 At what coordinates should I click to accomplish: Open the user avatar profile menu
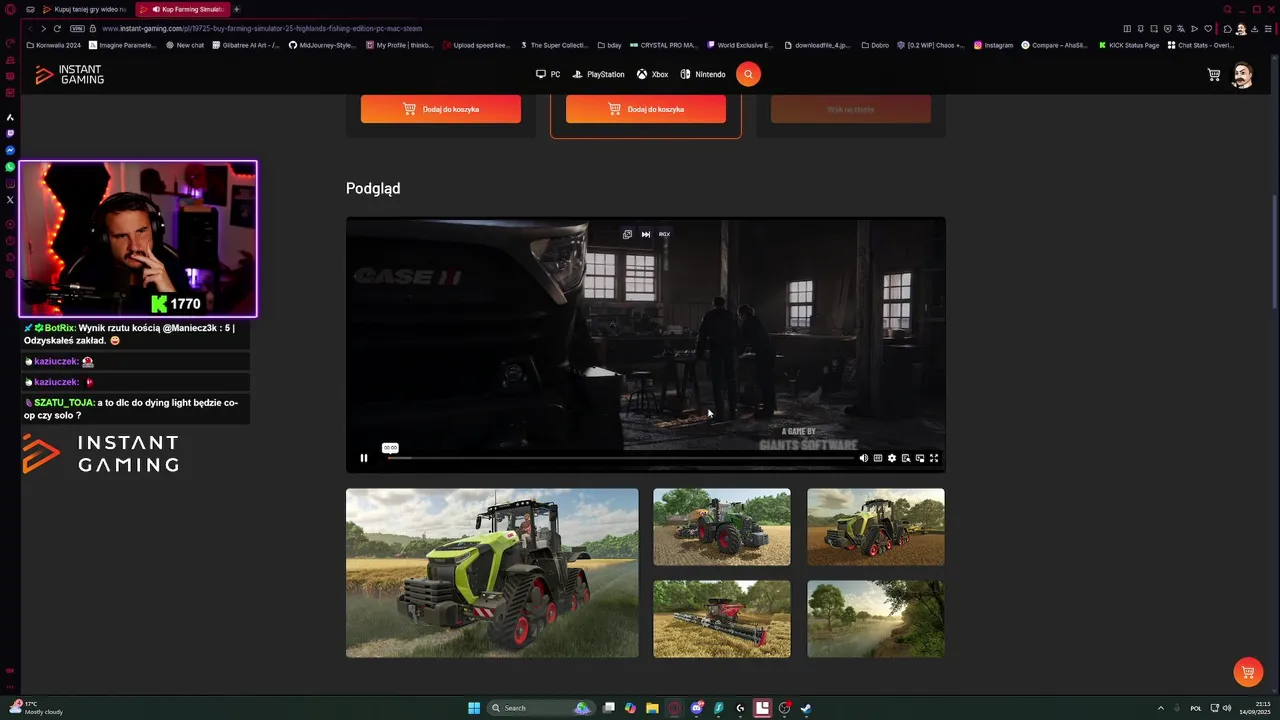(1242, 75)
